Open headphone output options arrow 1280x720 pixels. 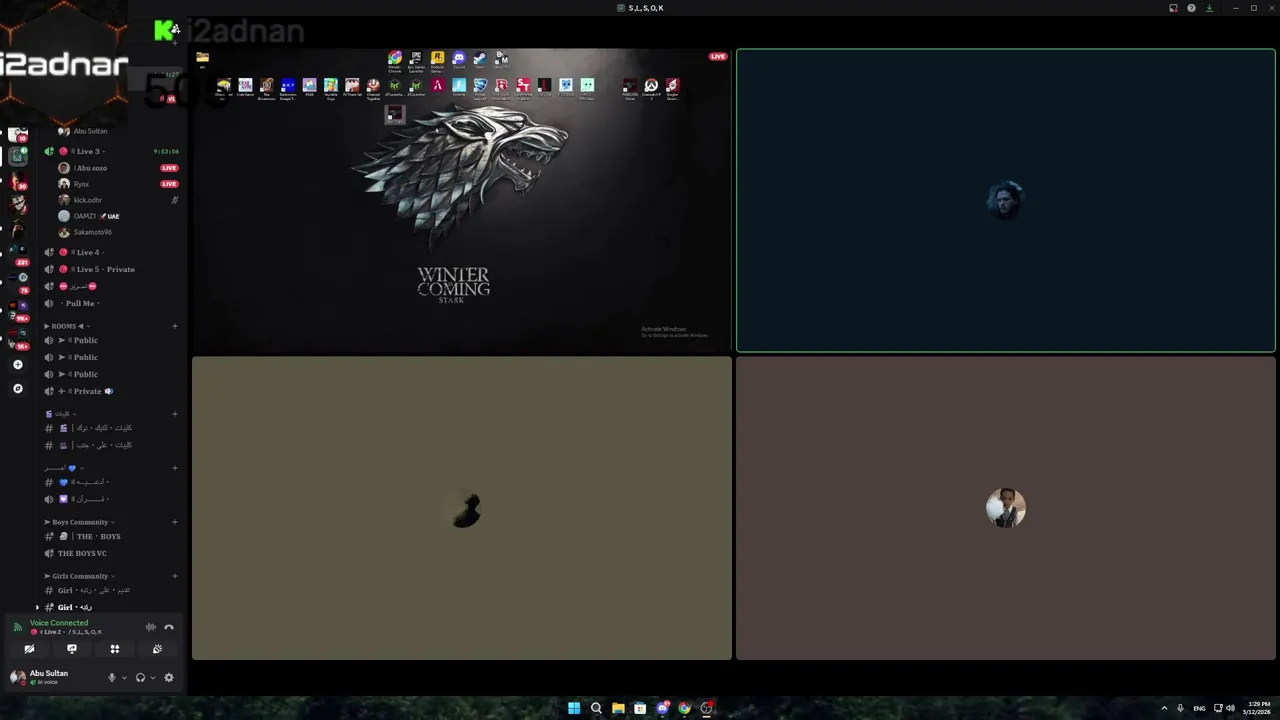(152, 677)
